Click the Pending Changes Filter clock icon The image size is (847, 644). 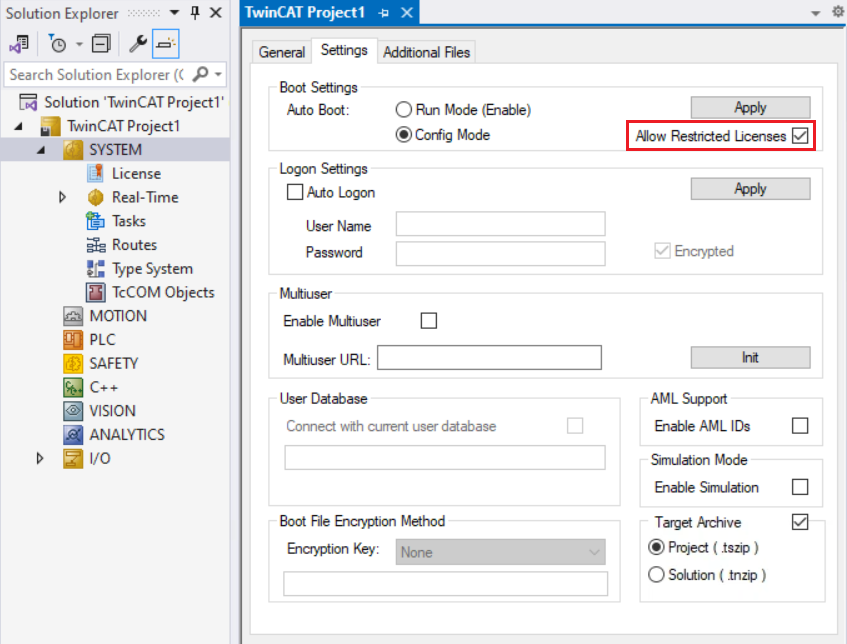[x=57, y=44]
